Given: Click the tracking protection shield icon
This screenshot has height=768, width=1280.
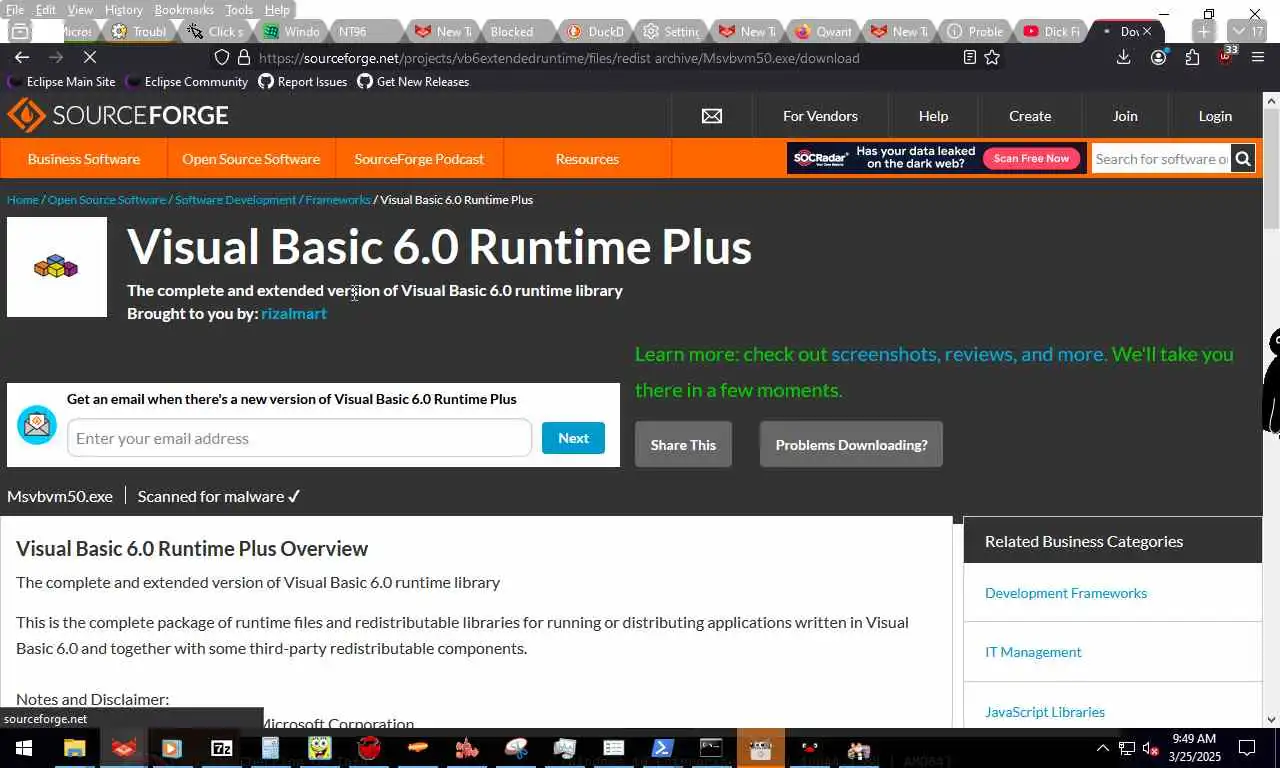Looking at the screenshot, I should (x=223, y=58).
